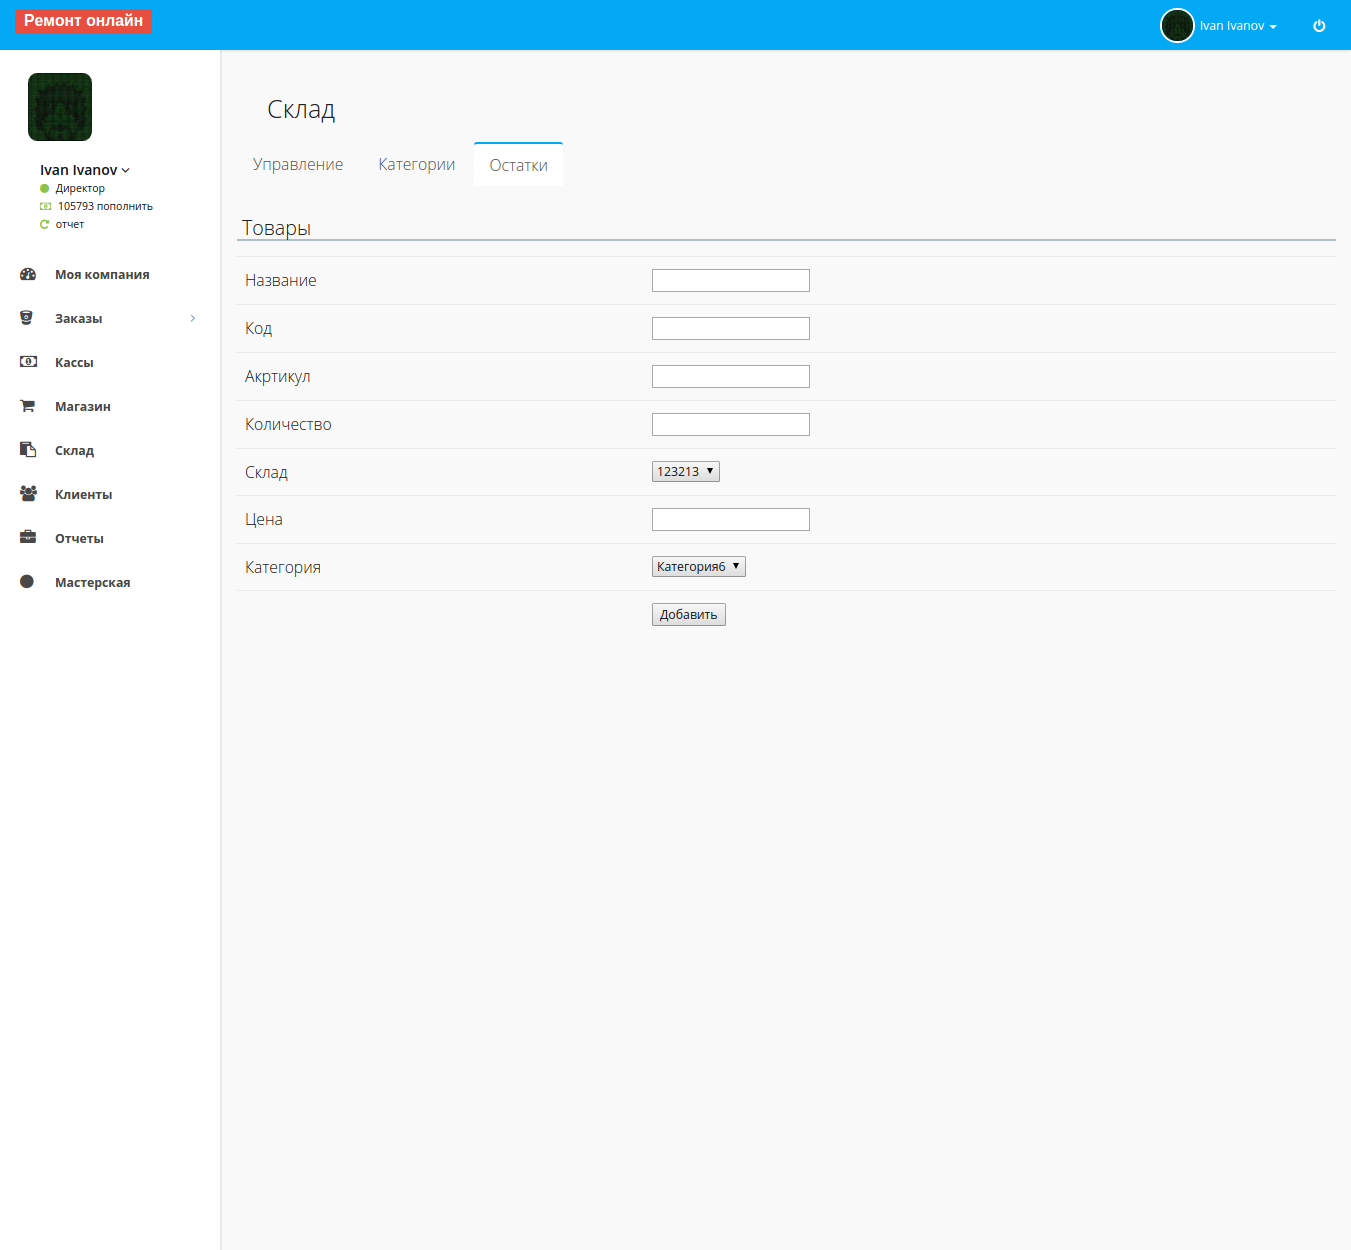This screenshot has width=1351, height=1250.
Task: Click the Заказы sidebar icon
Action: (27, 318)
